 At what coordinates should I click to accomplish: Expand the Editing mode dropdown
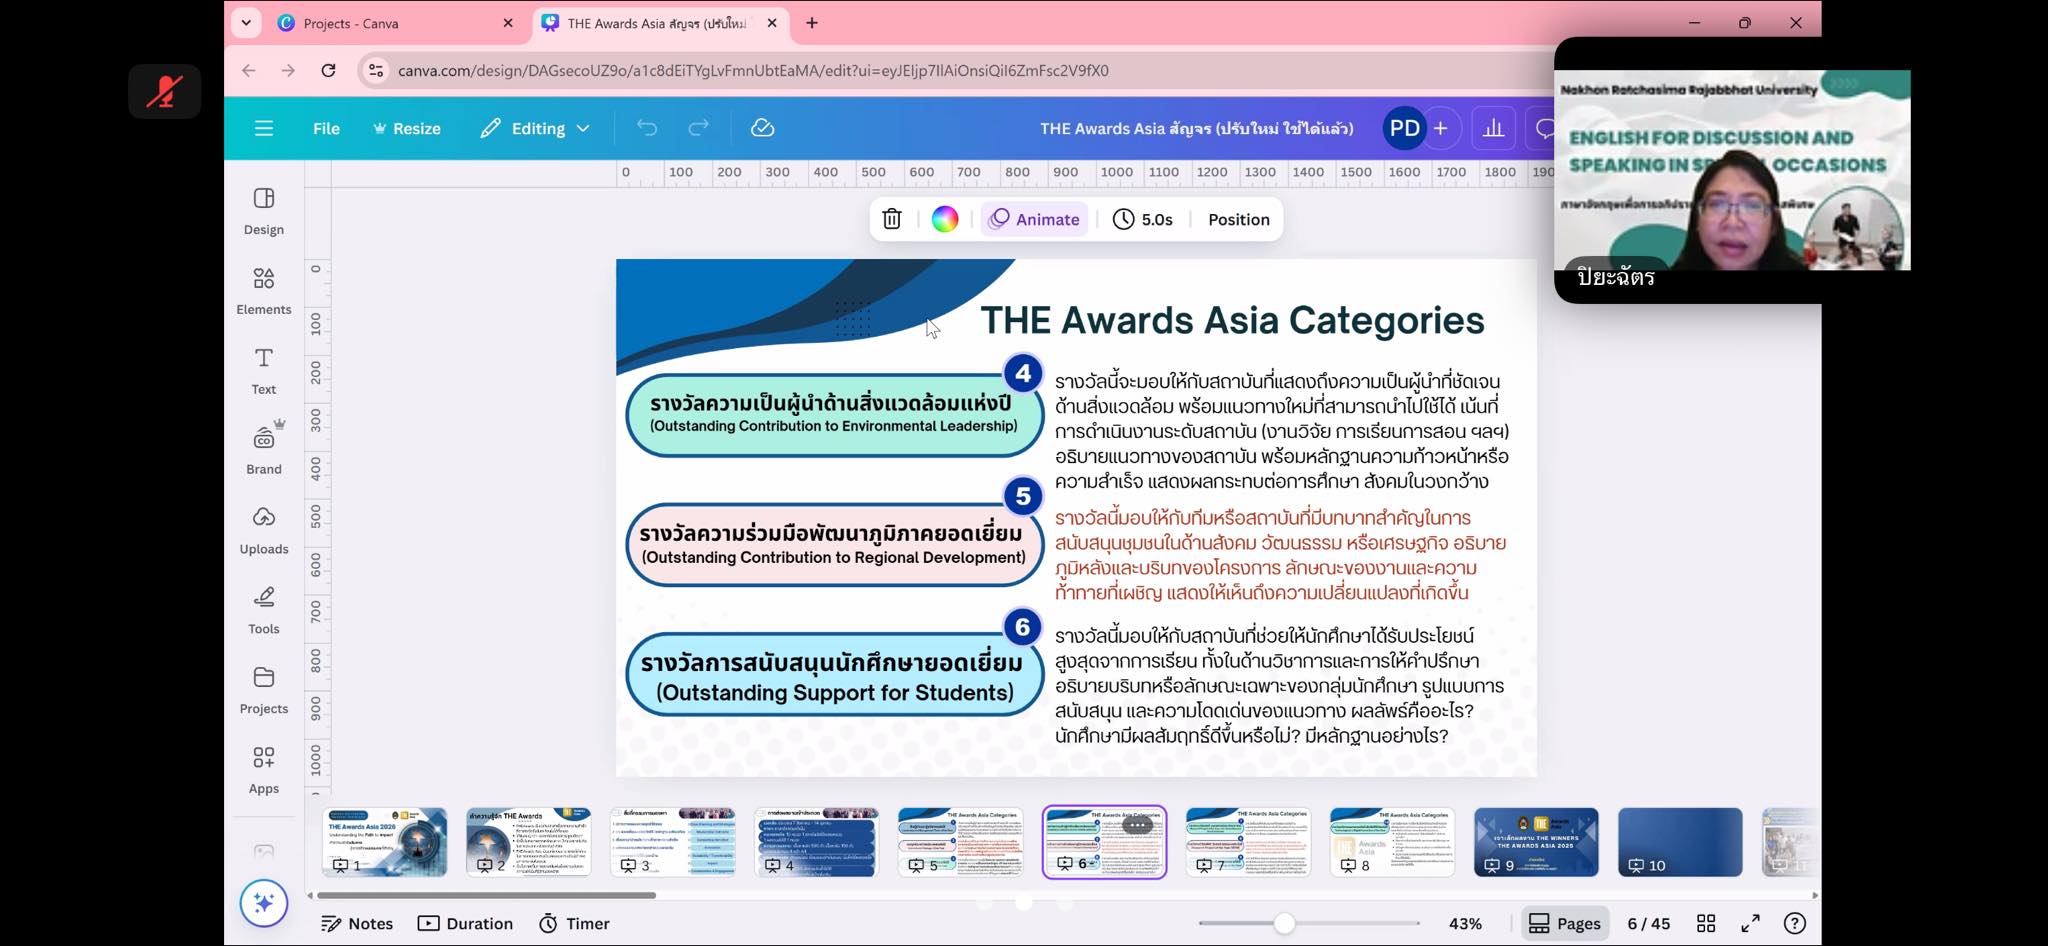point(535,128)
